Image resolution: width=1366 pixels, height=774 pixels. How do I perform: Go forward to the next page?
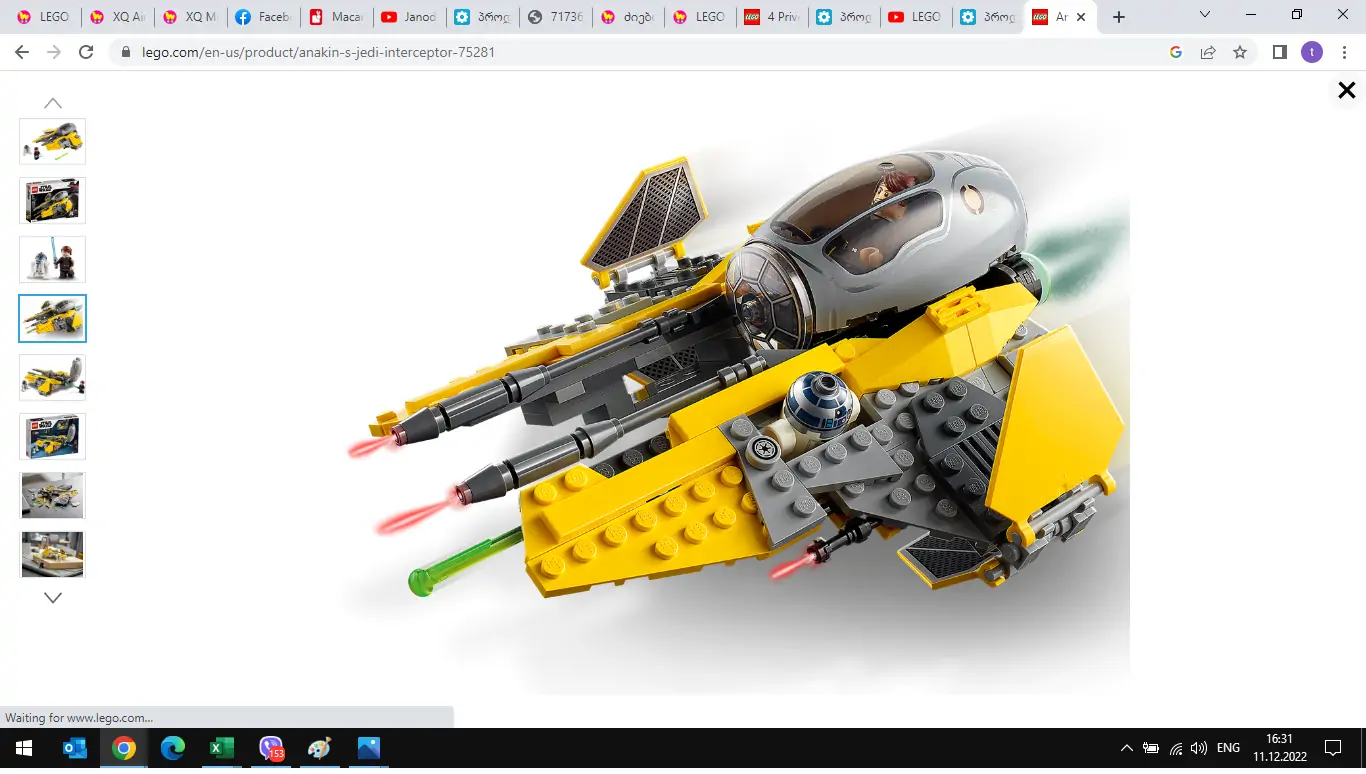coord(54,52)
